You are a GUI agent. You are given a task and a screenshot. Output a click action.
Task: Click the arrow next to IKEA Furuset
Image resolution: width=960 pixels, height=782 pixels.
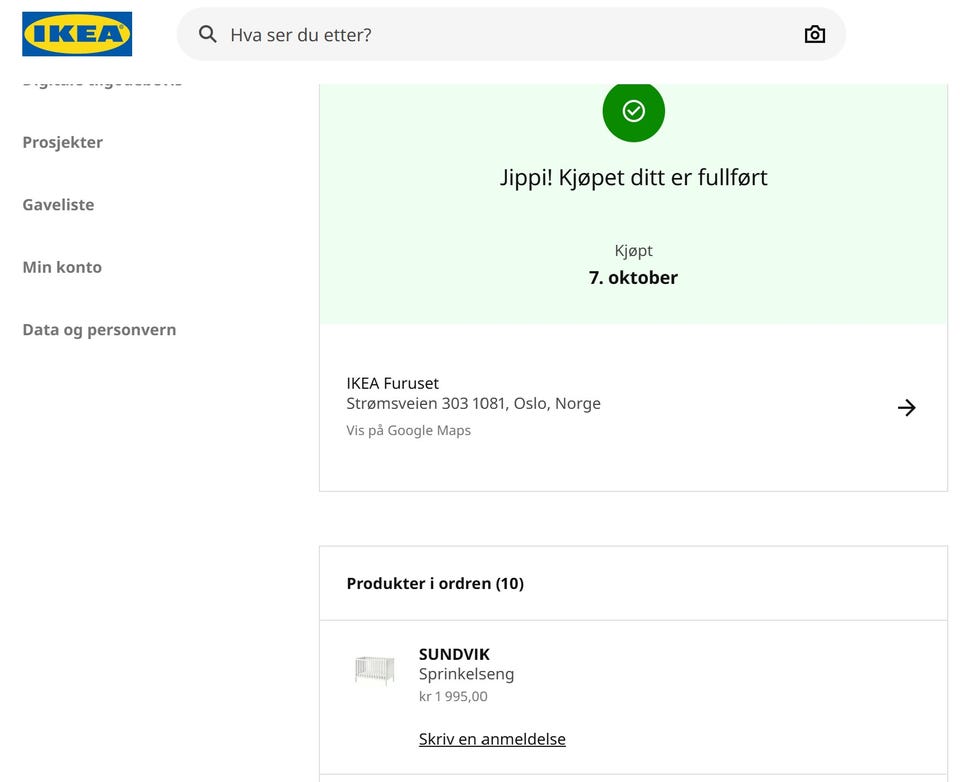click(x=906, y=407)
